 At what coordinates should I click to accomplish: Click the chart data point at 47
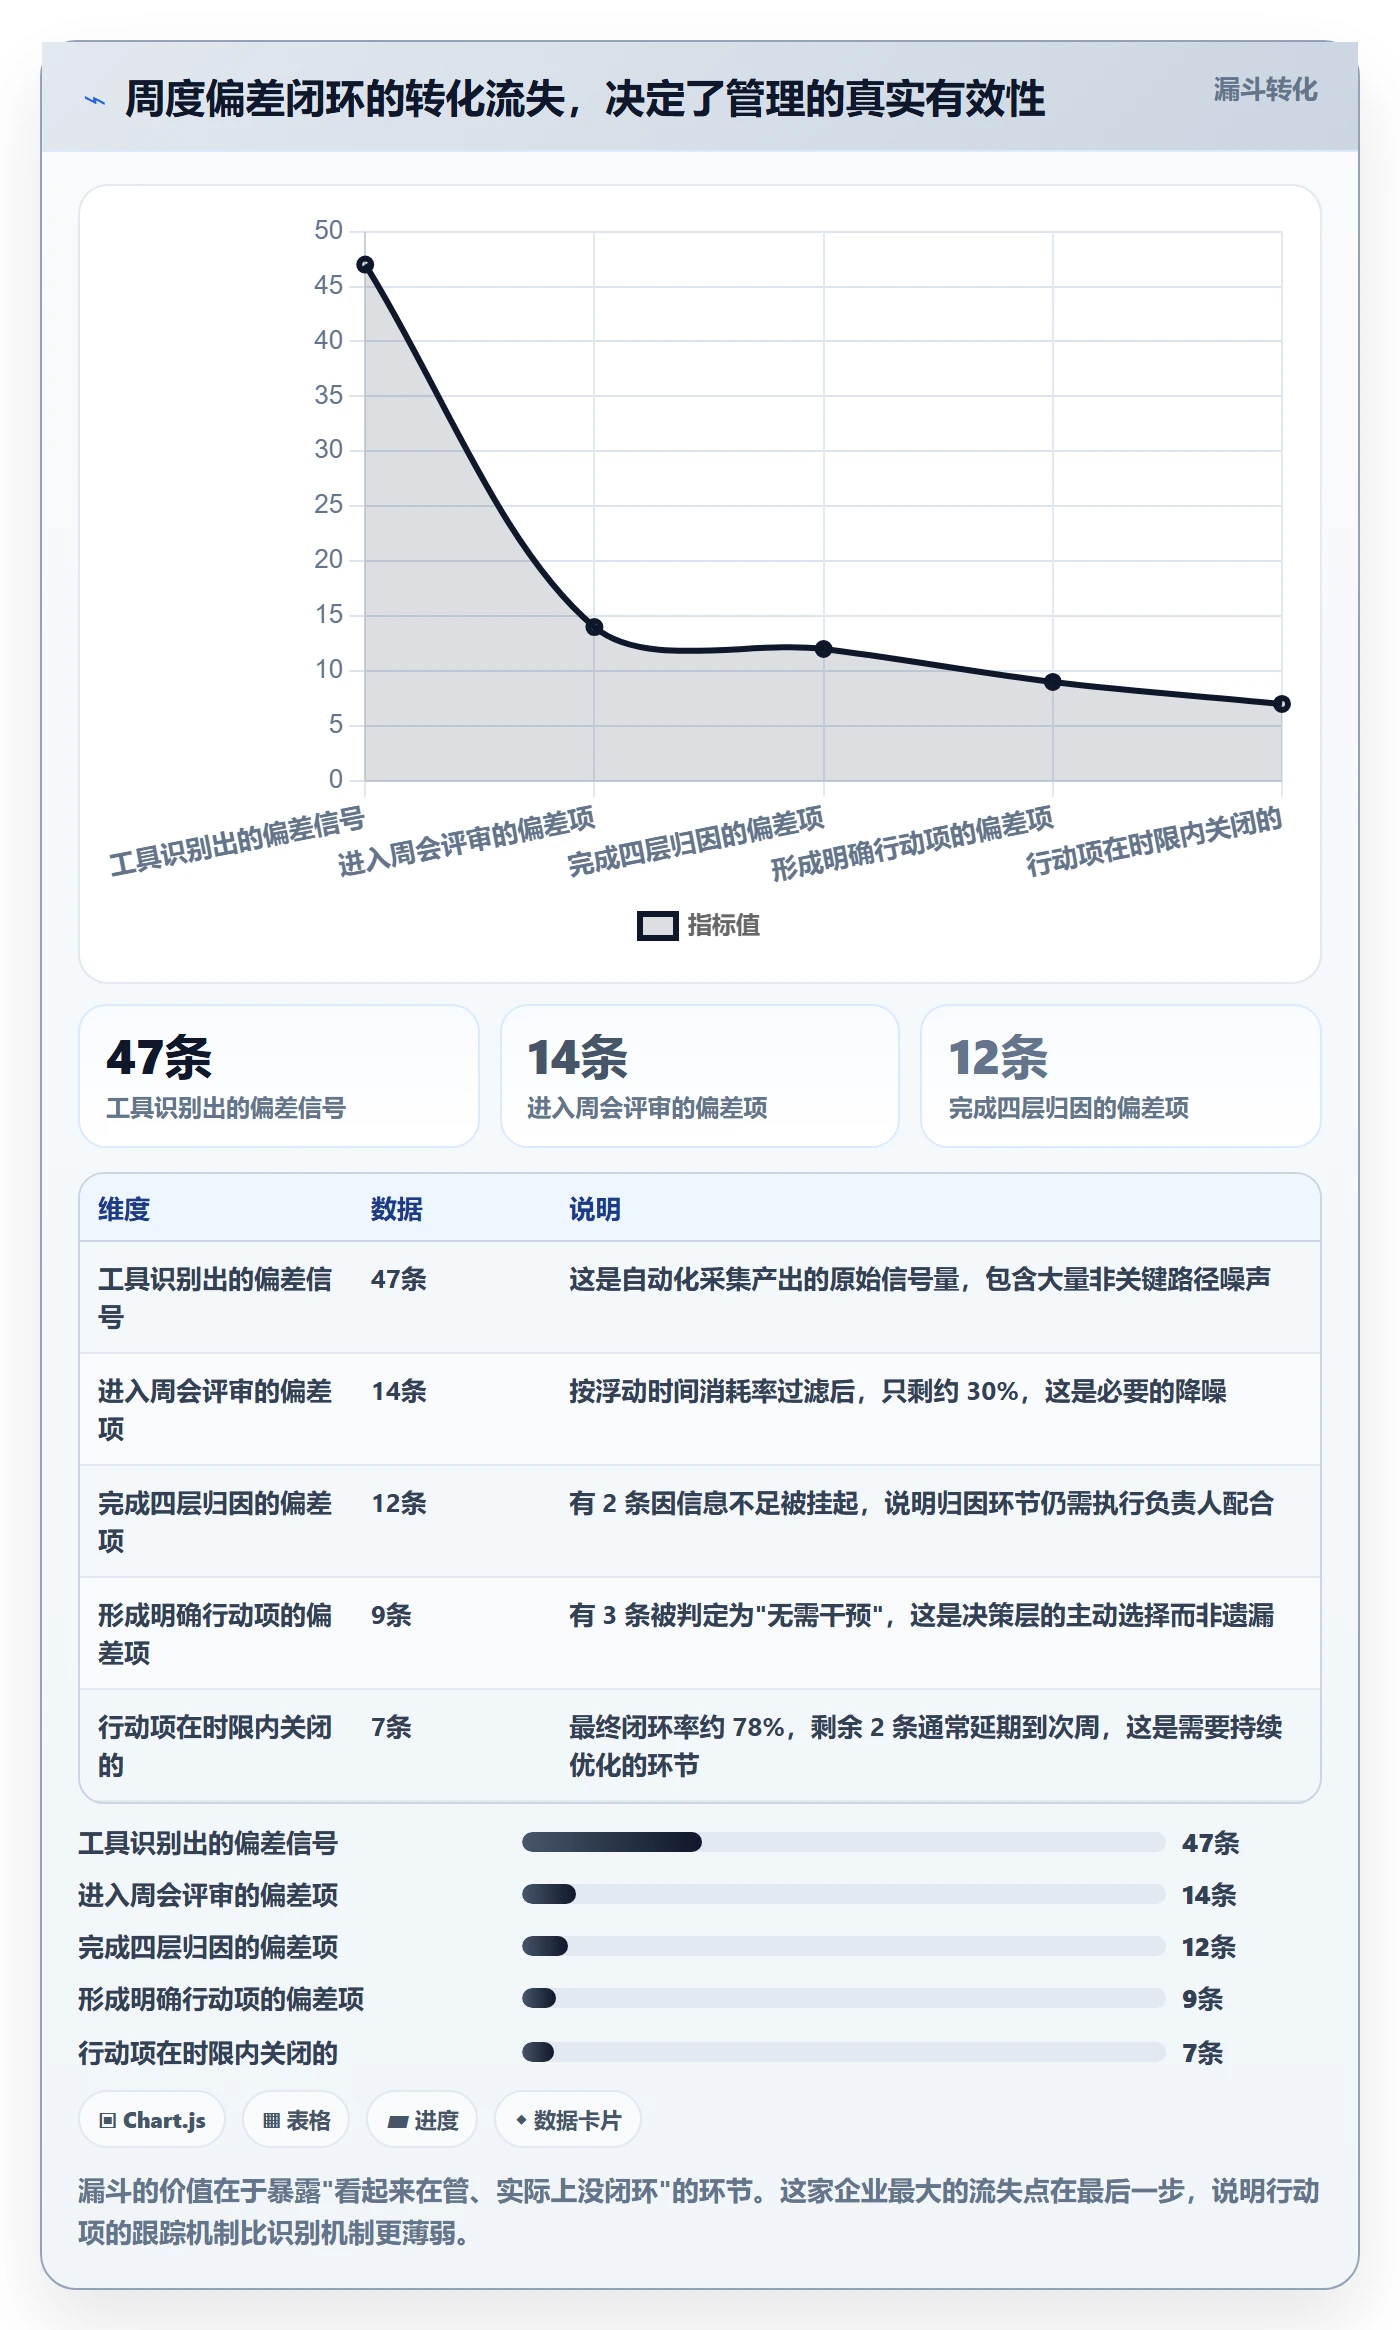point(365,265)
